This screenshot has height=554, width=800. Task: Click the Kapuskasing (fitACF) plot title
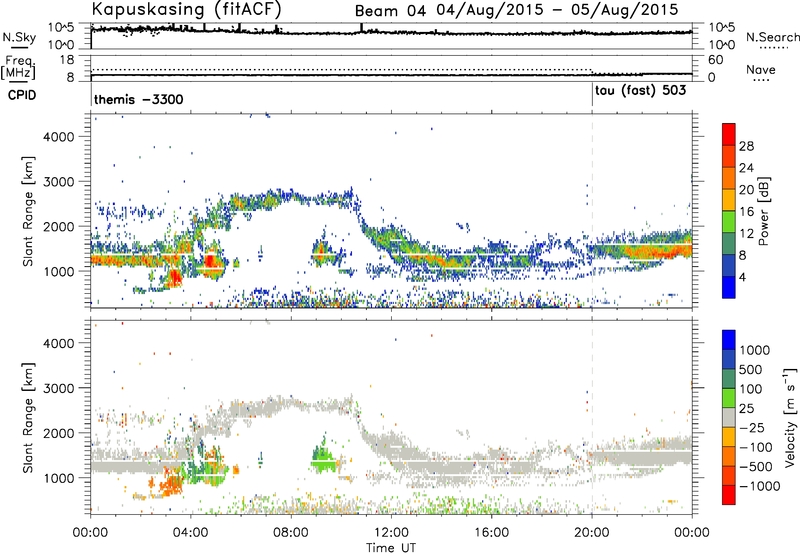pyautogui.click(x=186, y=9)
